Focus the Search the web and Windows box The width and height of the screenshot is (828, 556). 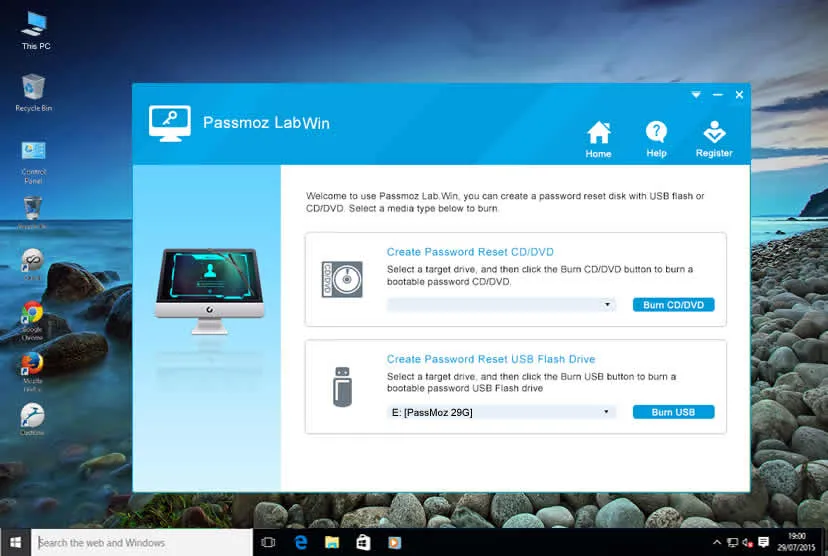(142, 542)
